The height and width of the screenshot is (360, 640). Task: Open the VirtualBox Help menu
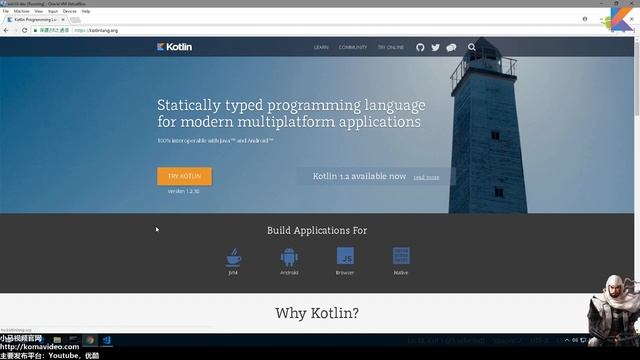pos(86,11)
